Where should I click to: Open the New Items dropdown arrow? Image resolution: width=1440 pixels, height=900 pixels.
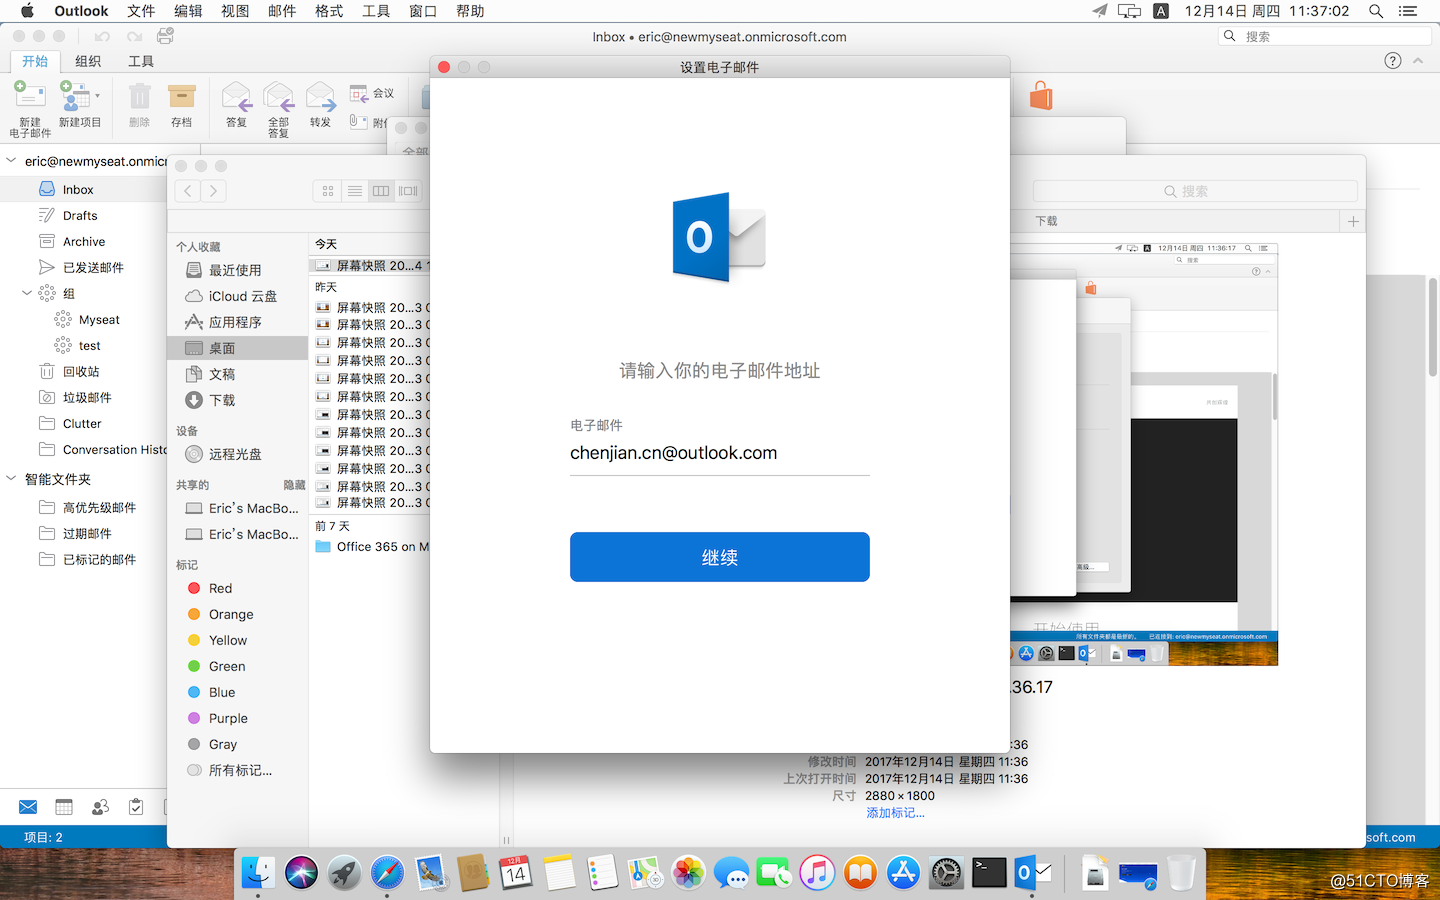(x=97, y=97)
